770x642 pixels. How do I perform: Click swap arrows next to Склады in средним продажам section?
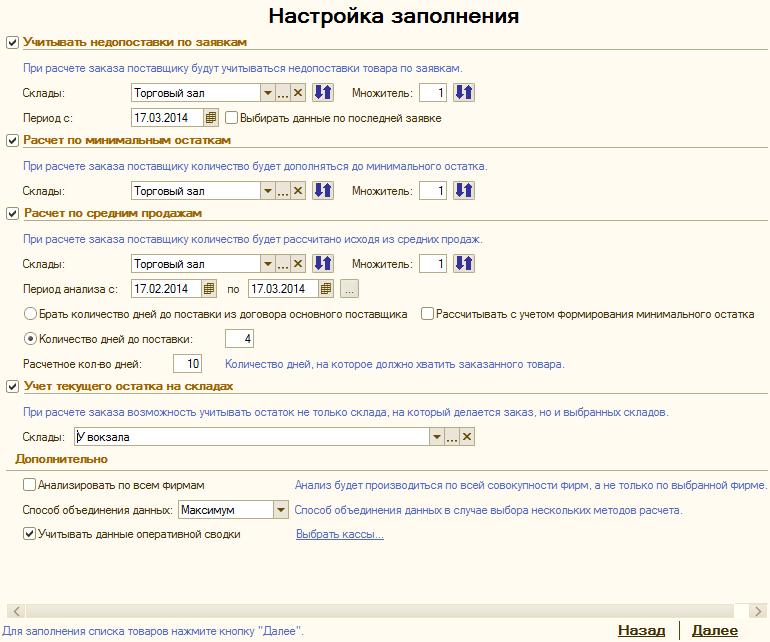pos(323,264)
